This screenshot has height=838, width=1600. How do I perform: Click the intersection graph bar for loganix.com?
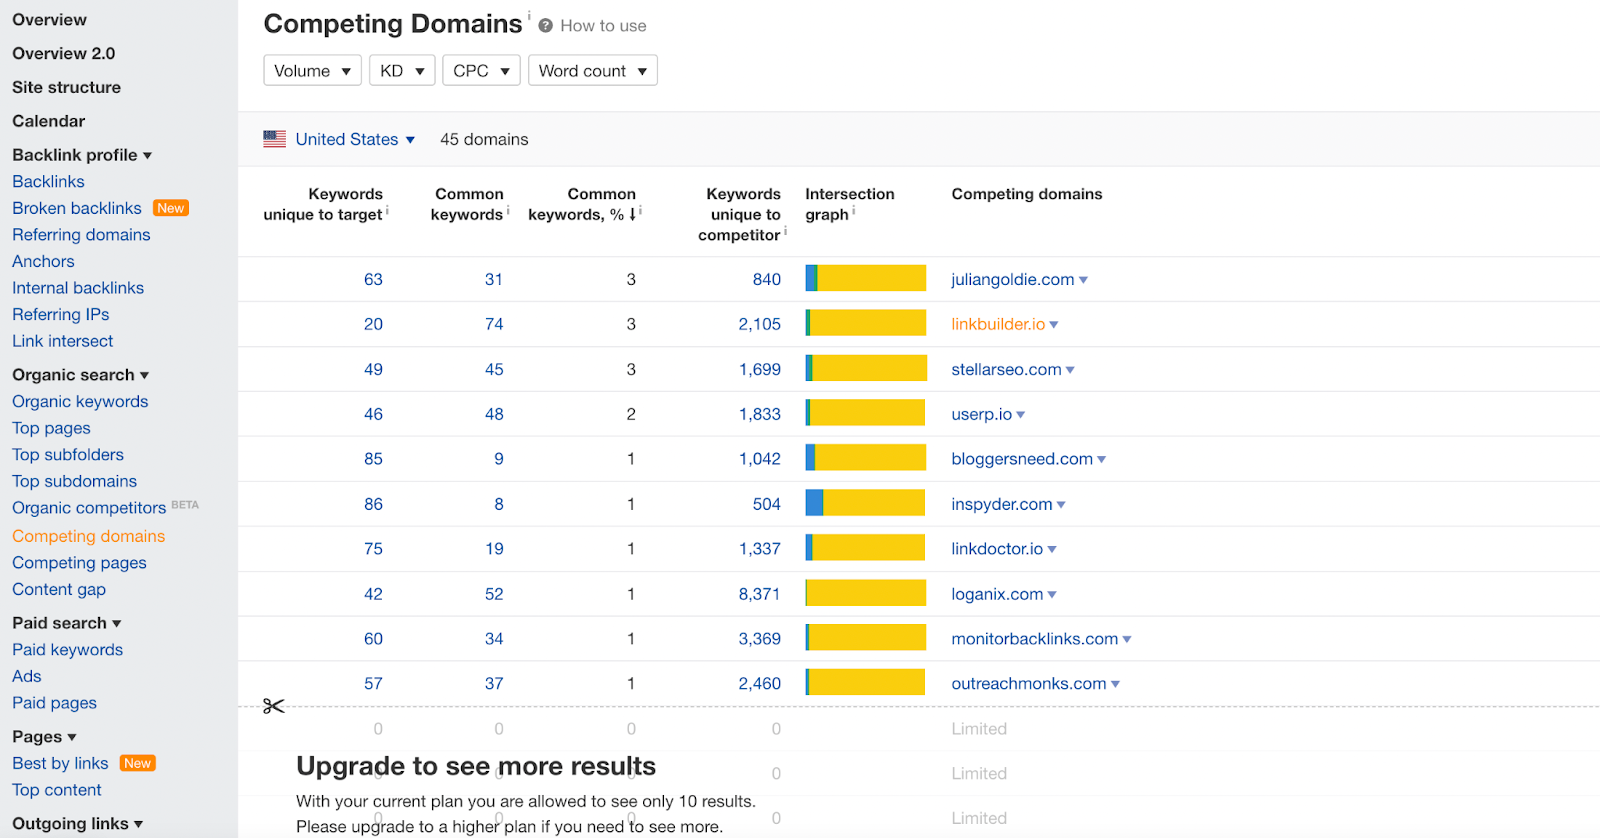(866, 593)
